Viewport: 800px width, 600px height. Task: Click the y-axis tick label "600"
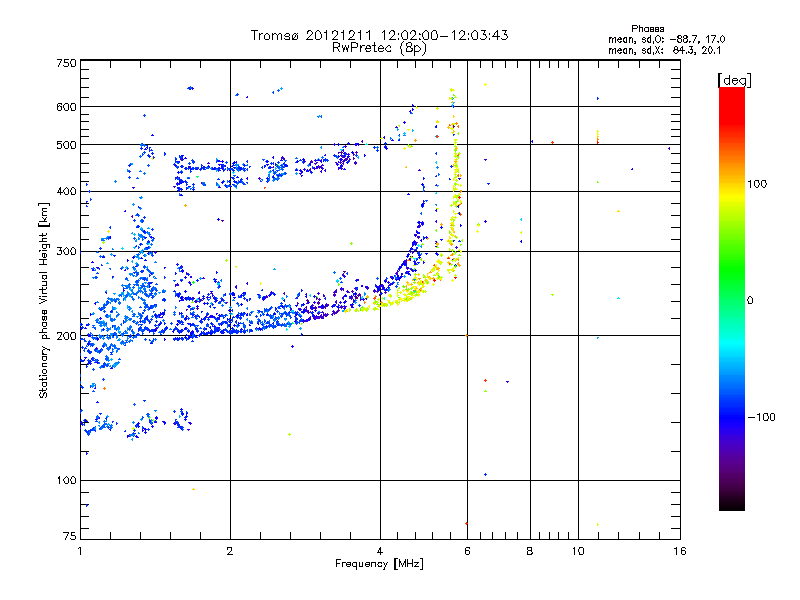[66, 107]
